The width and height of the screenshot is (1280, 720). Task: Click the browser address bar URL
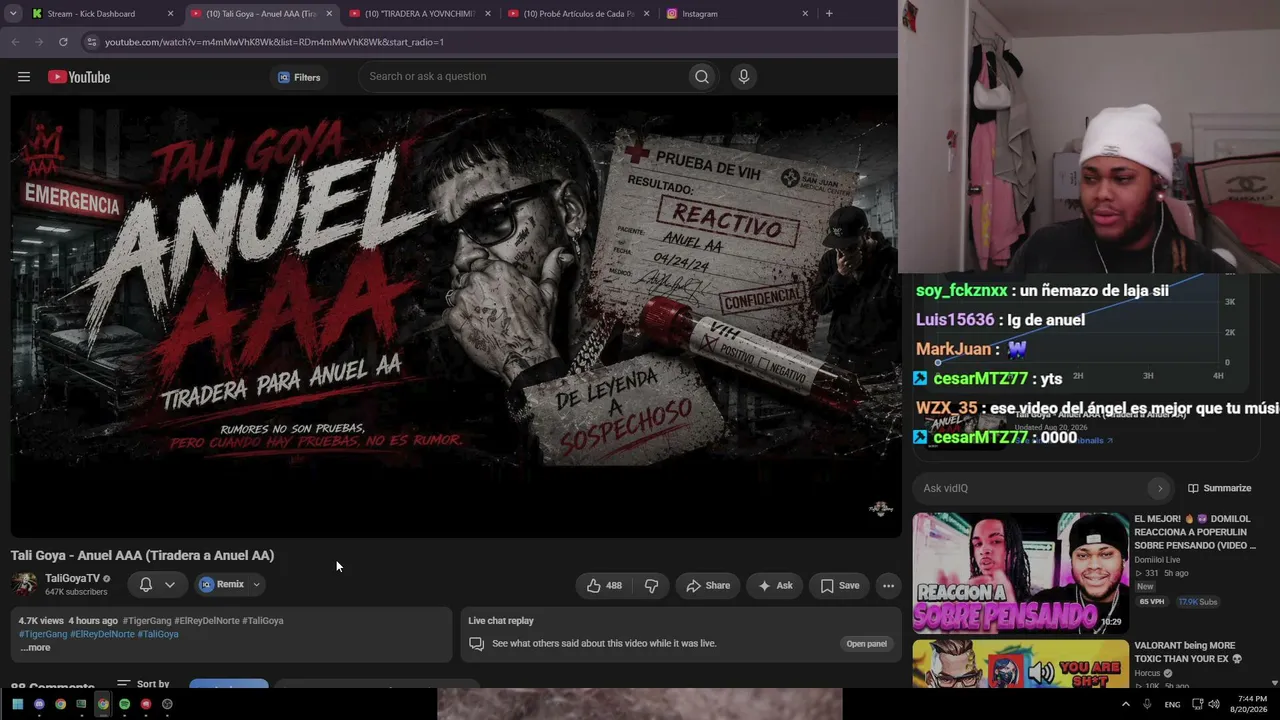(x=274, y=42)
